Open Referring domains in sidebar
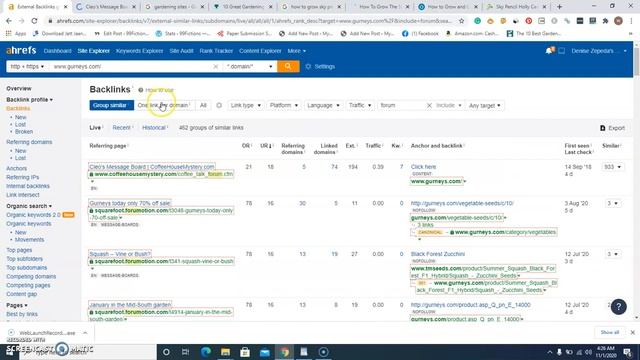The image size is (640, 360). coord(29,142)
